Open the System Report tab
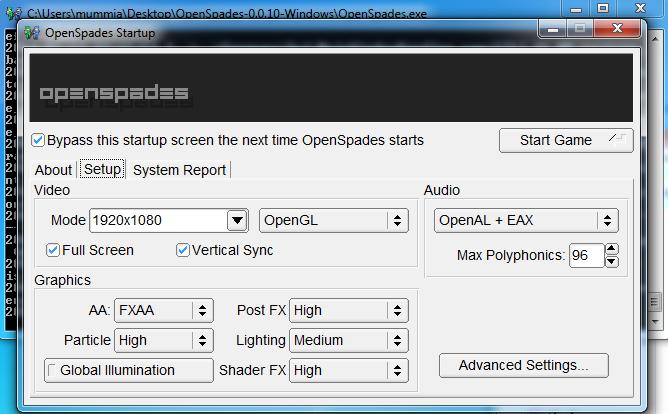 (179, 170)
